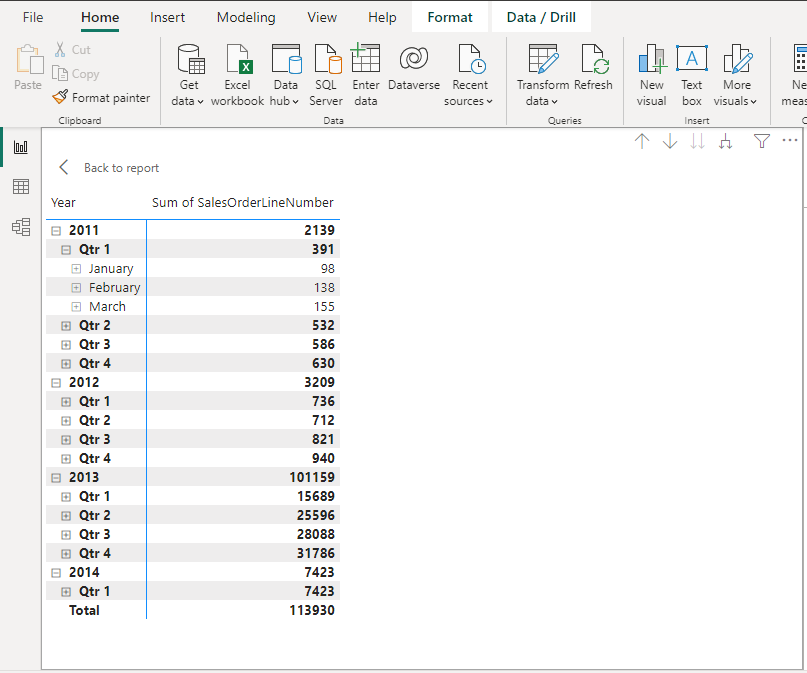The height and width of the screenshot is (673, 807).
Task: Collapse the 2011 year row
Action: pyautogui.click(x=56, y=231)
